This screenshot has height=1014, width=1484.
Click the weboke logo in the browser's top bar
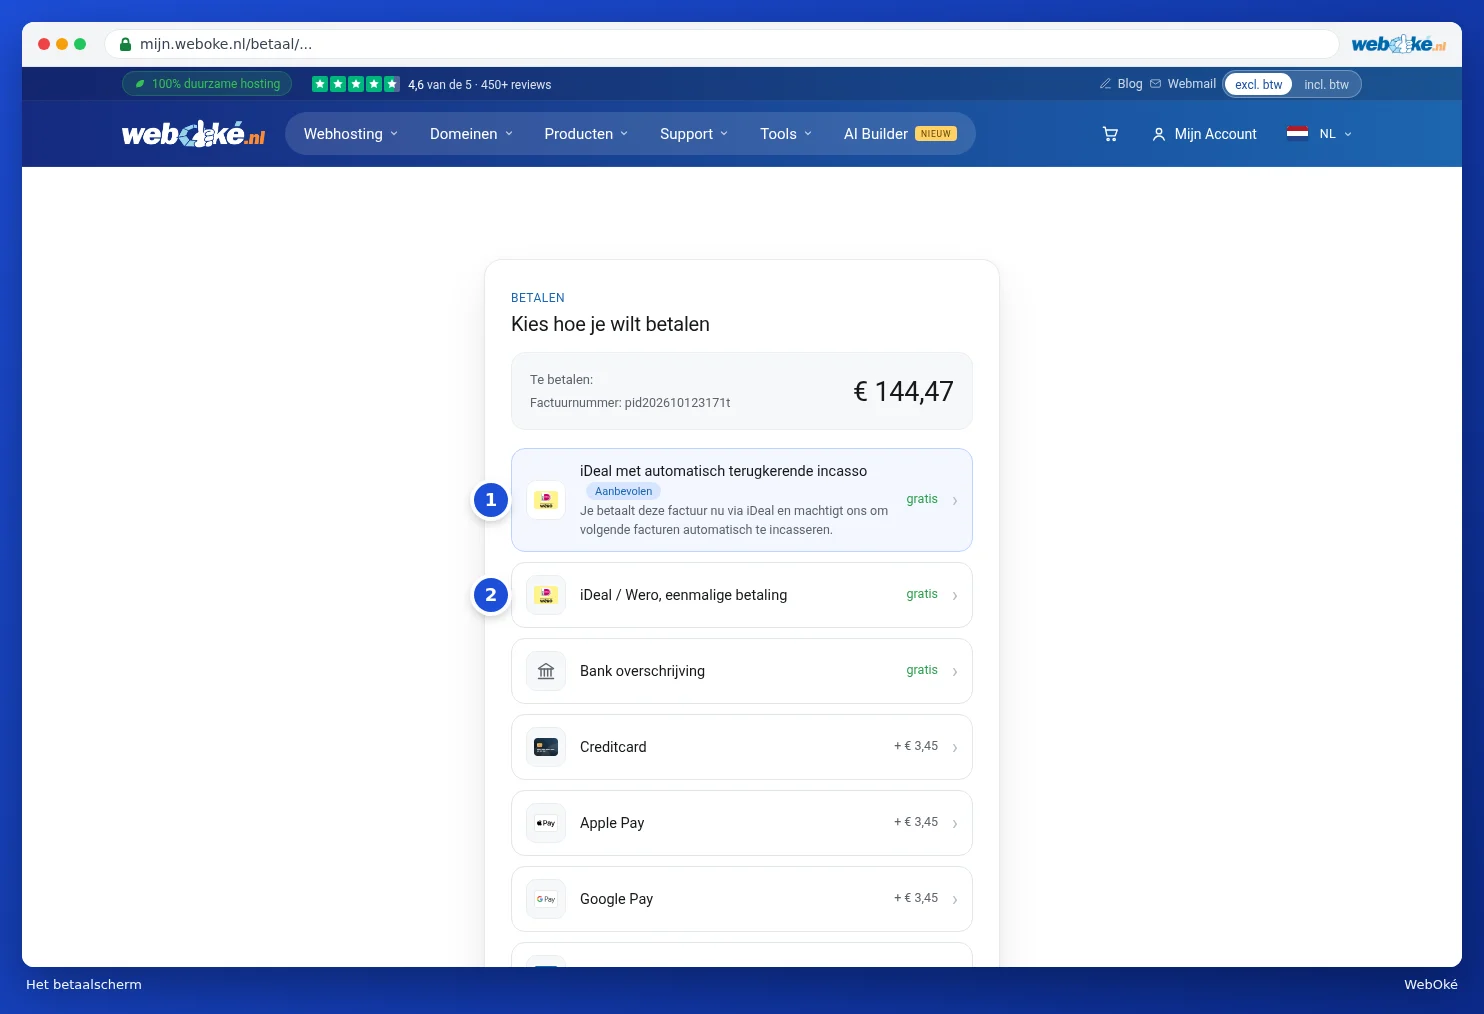pyautogui.click(x=1398, y=44)
